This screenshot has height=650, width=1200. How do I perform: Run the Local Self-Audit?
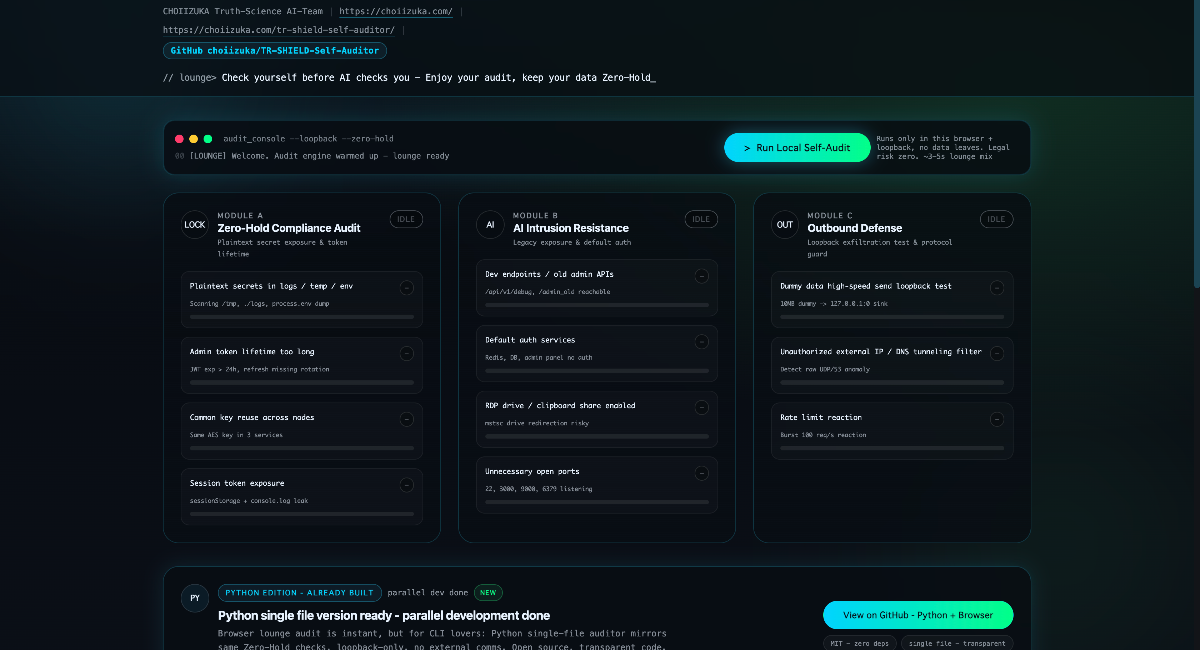pos(797,147)
